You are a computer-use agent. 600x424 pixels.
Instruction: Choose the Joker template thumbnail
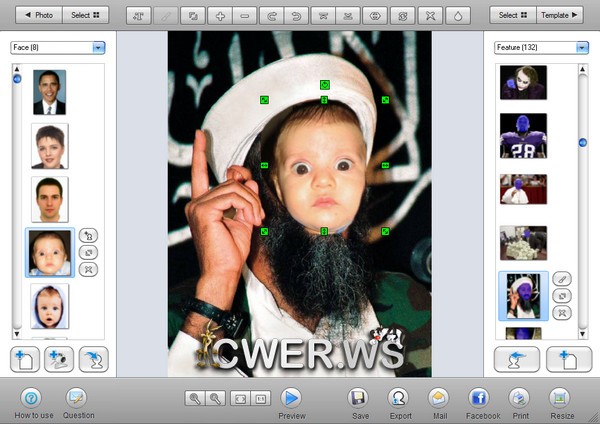pos(523,83)
